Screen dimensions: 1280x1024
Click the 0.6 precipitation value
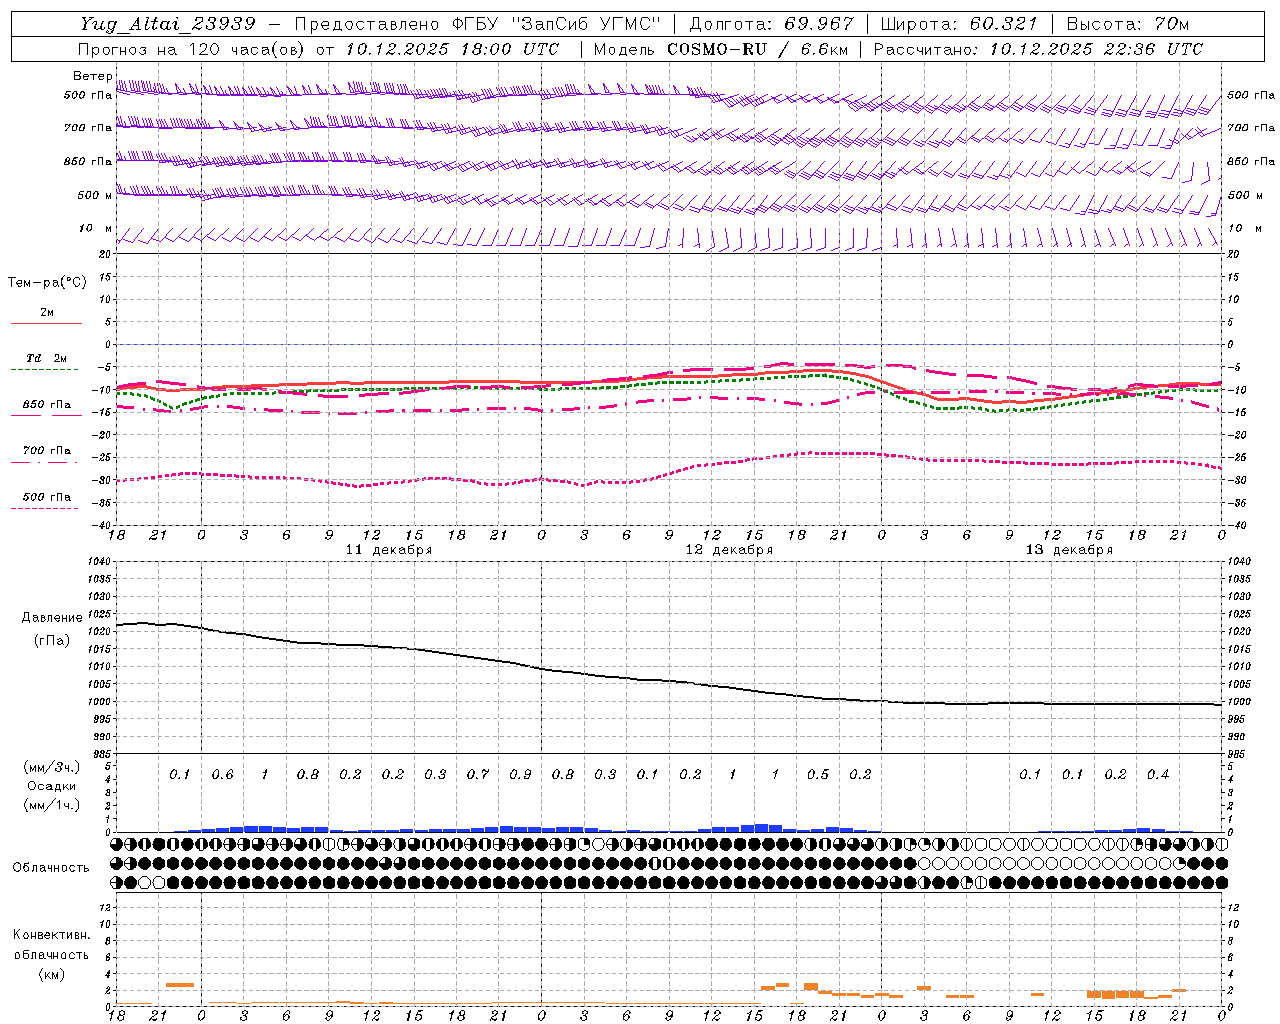222,775
